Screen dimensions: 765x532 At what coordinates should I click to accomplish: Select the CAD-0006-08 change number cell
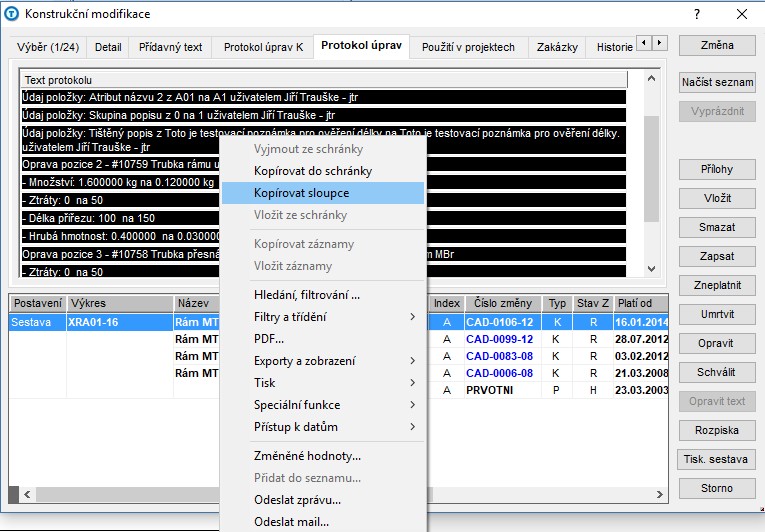[503, 373]
